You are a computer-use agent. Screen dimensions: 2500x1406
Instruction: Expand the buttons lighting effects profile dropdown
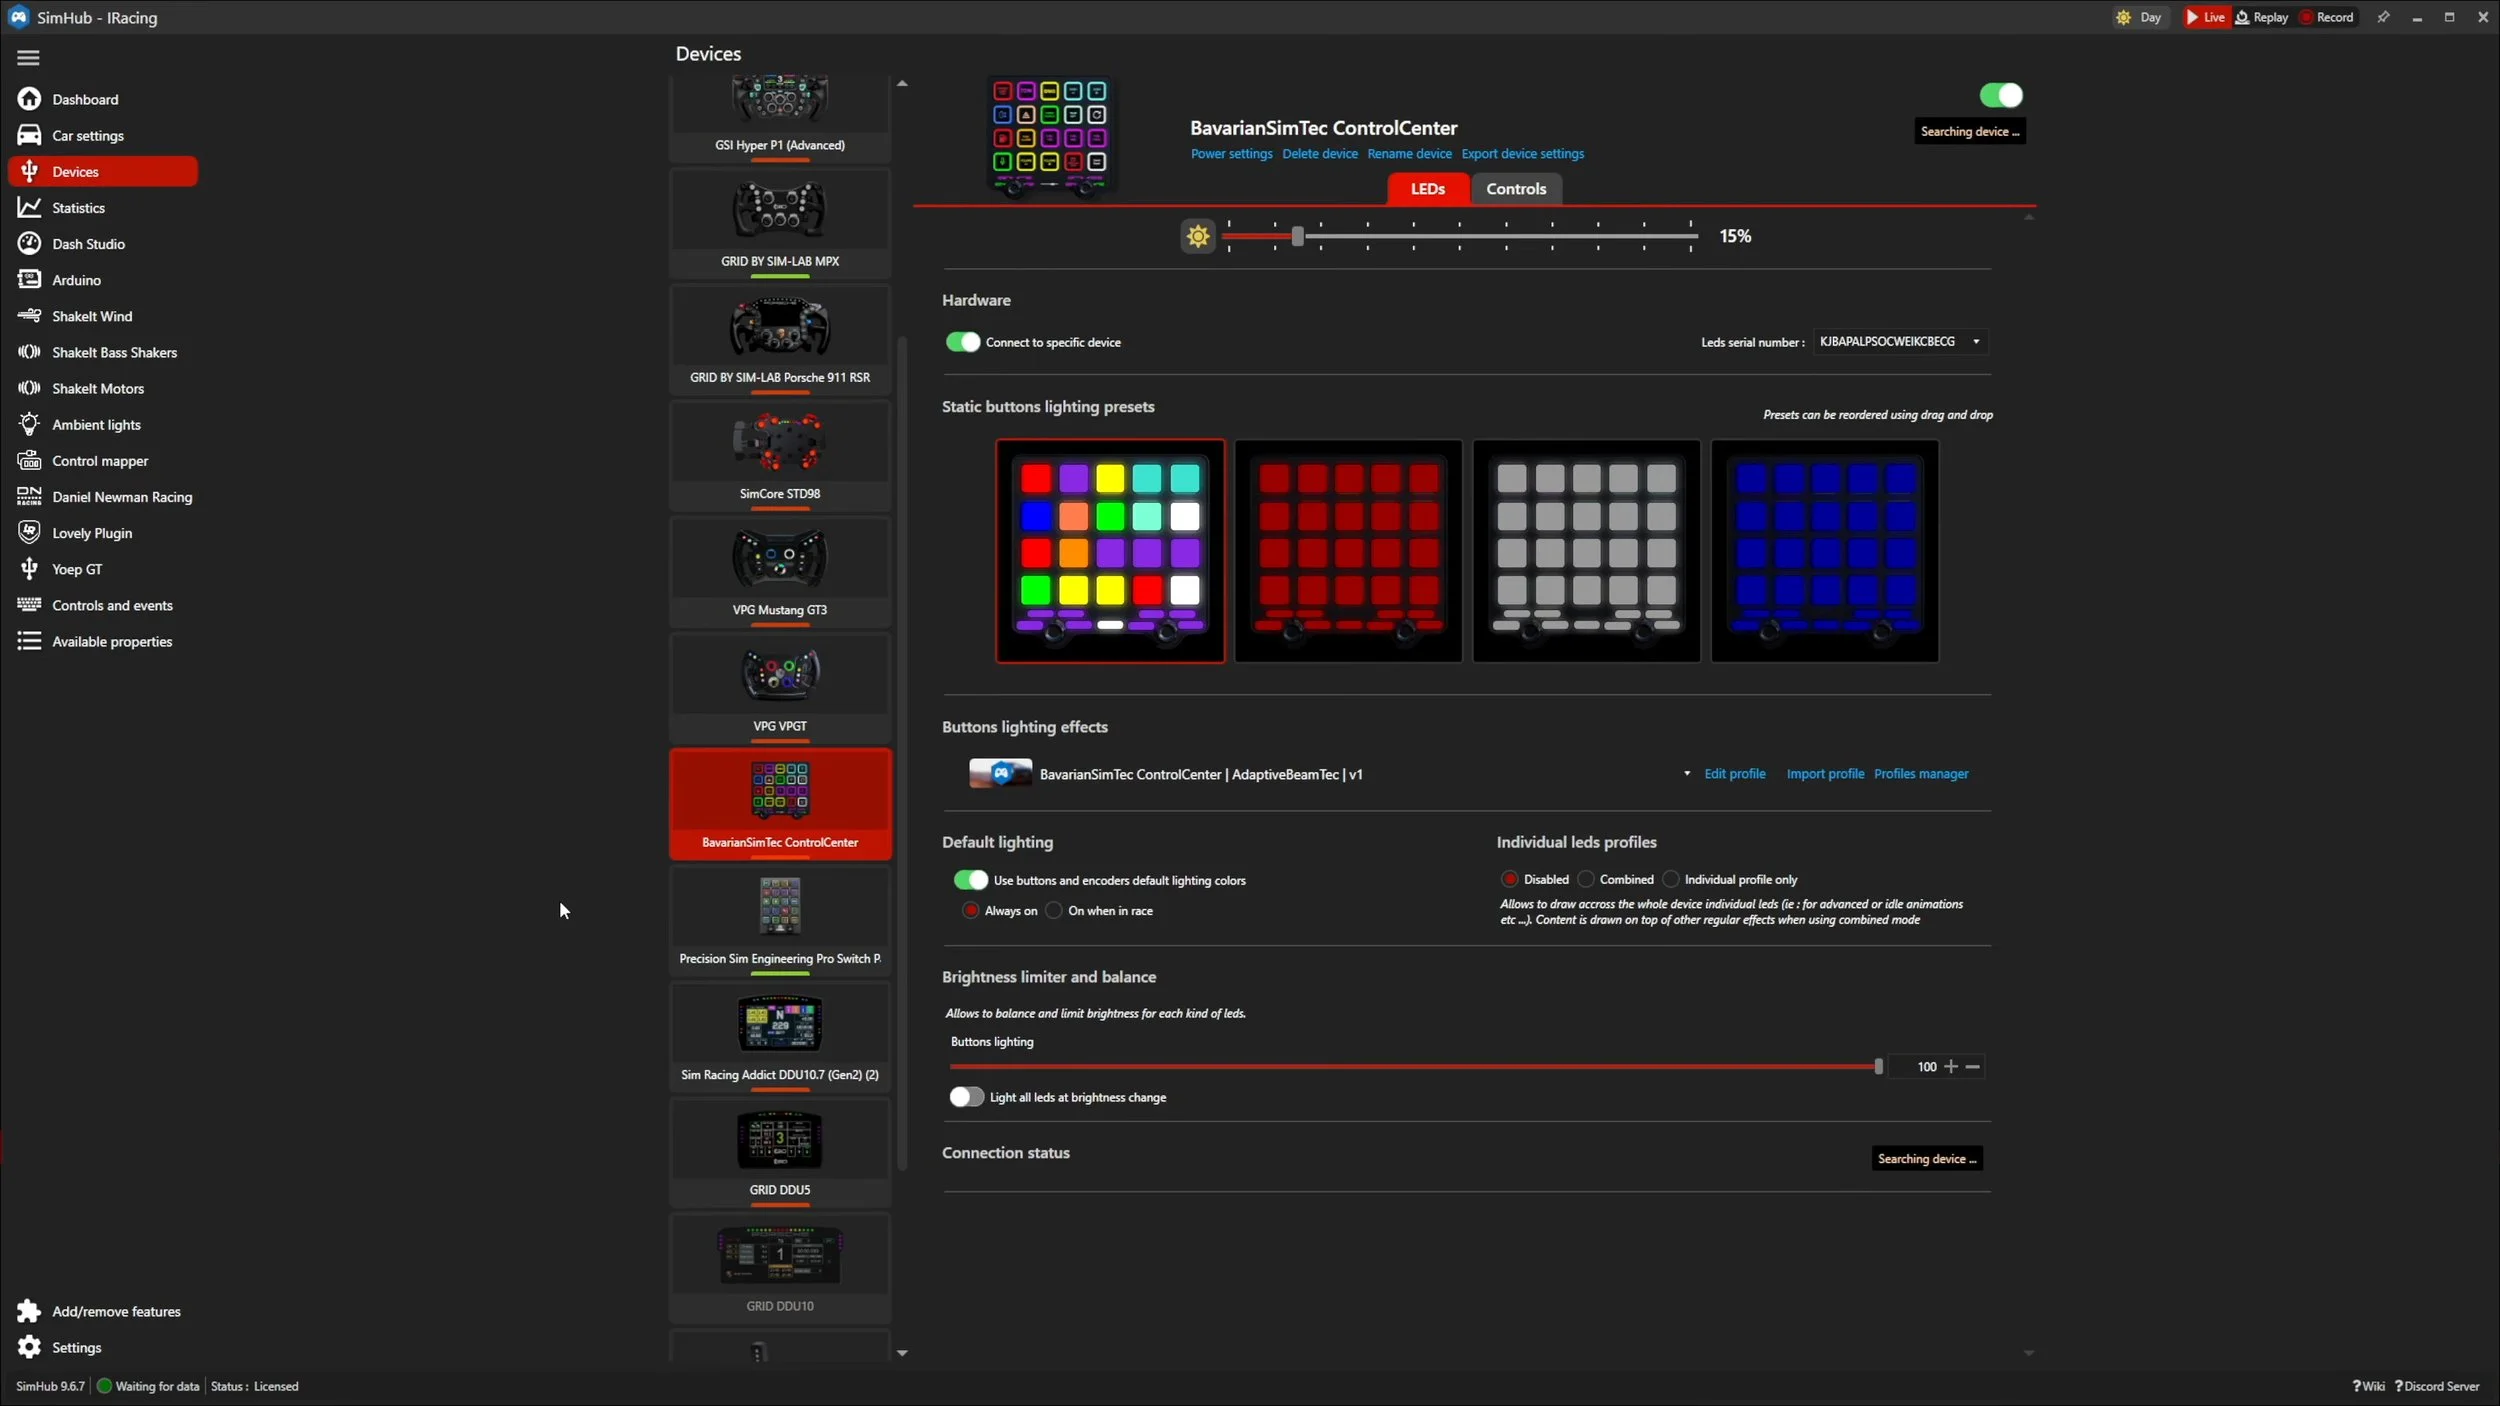1686,773
